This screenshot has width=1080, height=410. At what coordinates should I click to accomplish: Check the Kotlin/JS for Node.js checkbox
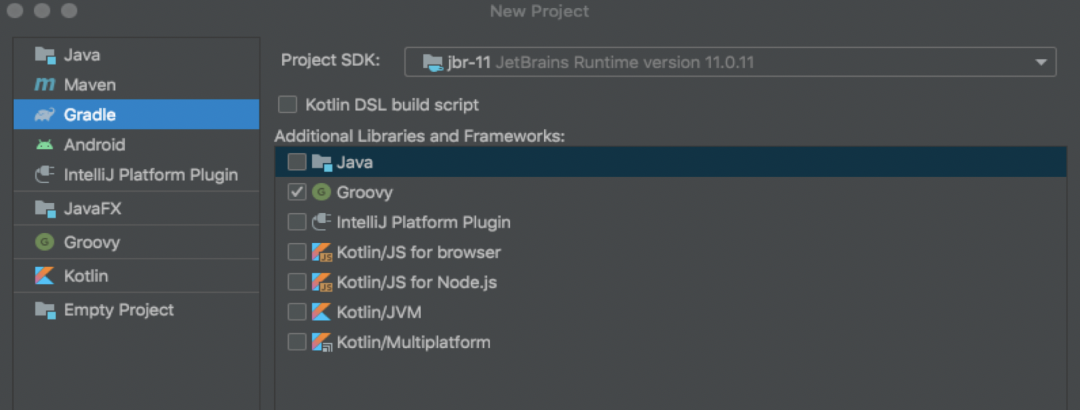click(297, 282)
